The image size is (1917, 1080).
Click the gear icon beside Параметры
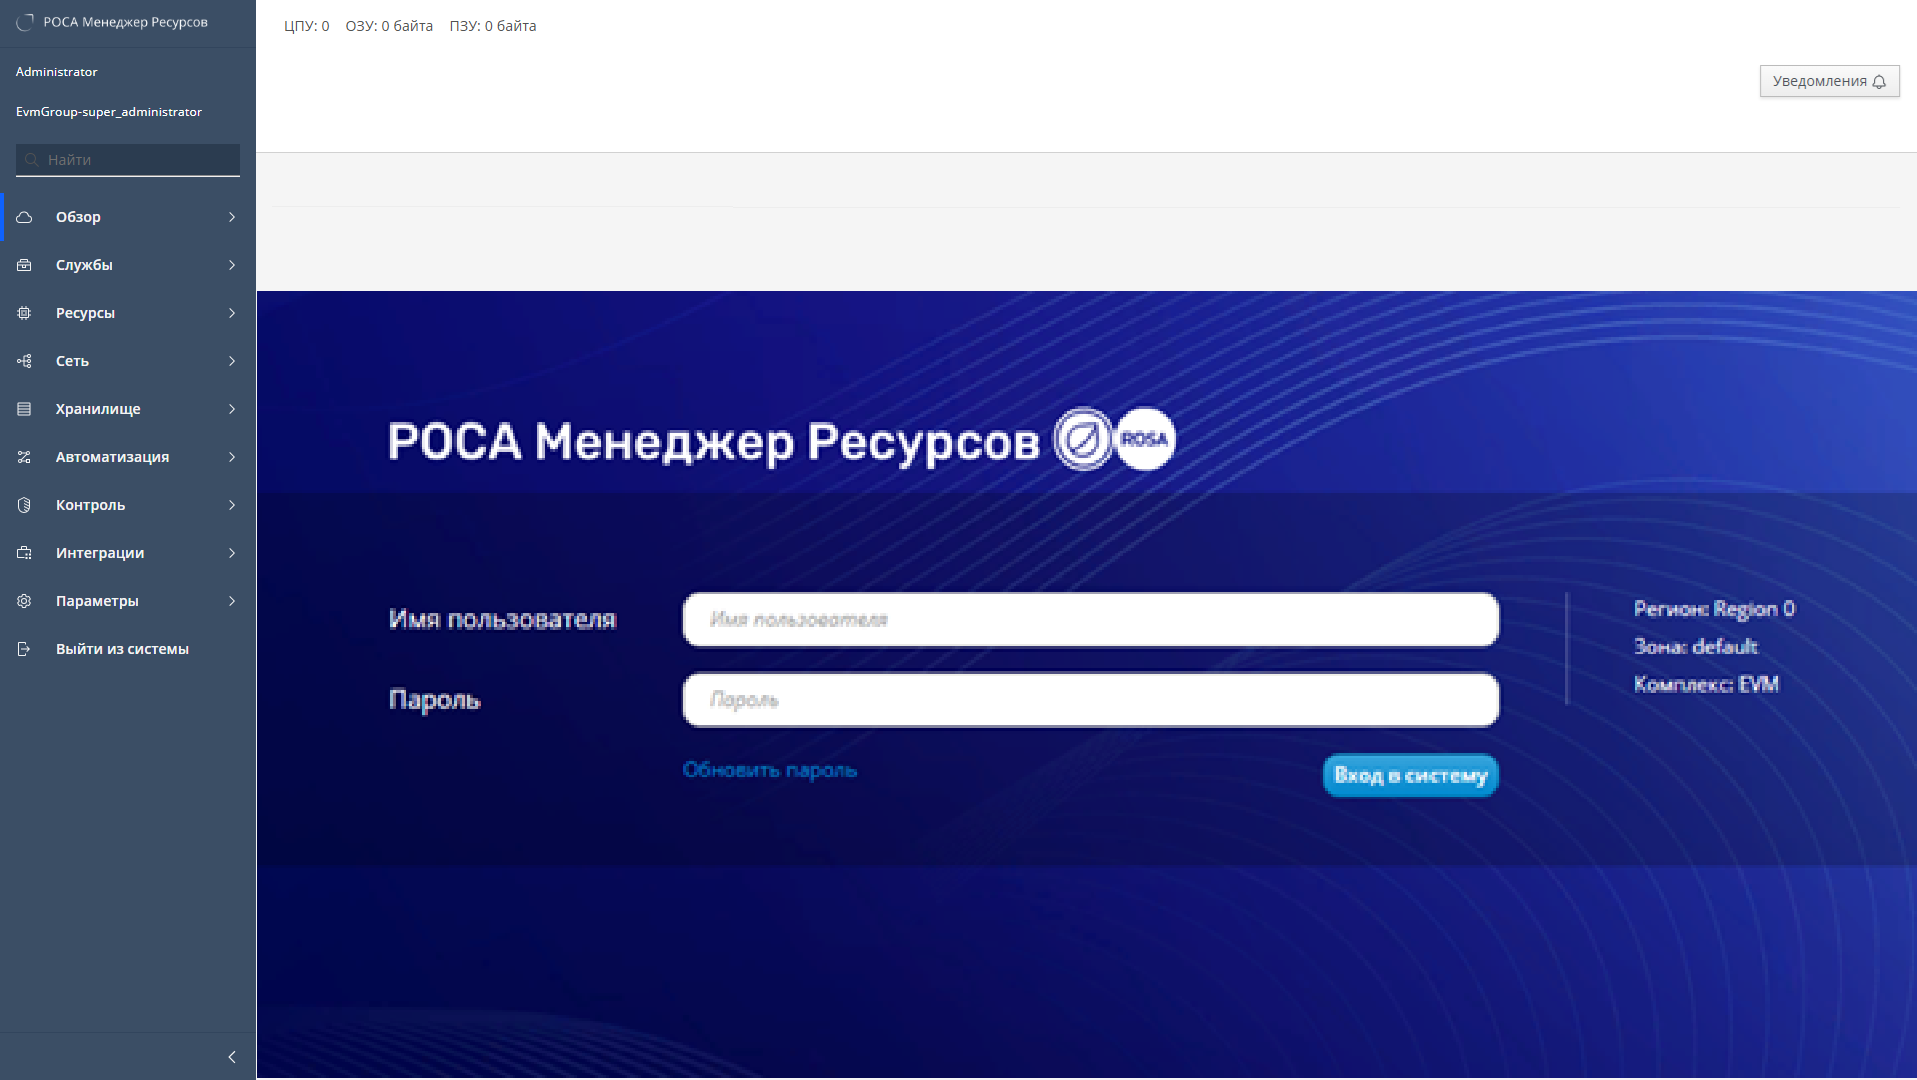pos(25,601)
